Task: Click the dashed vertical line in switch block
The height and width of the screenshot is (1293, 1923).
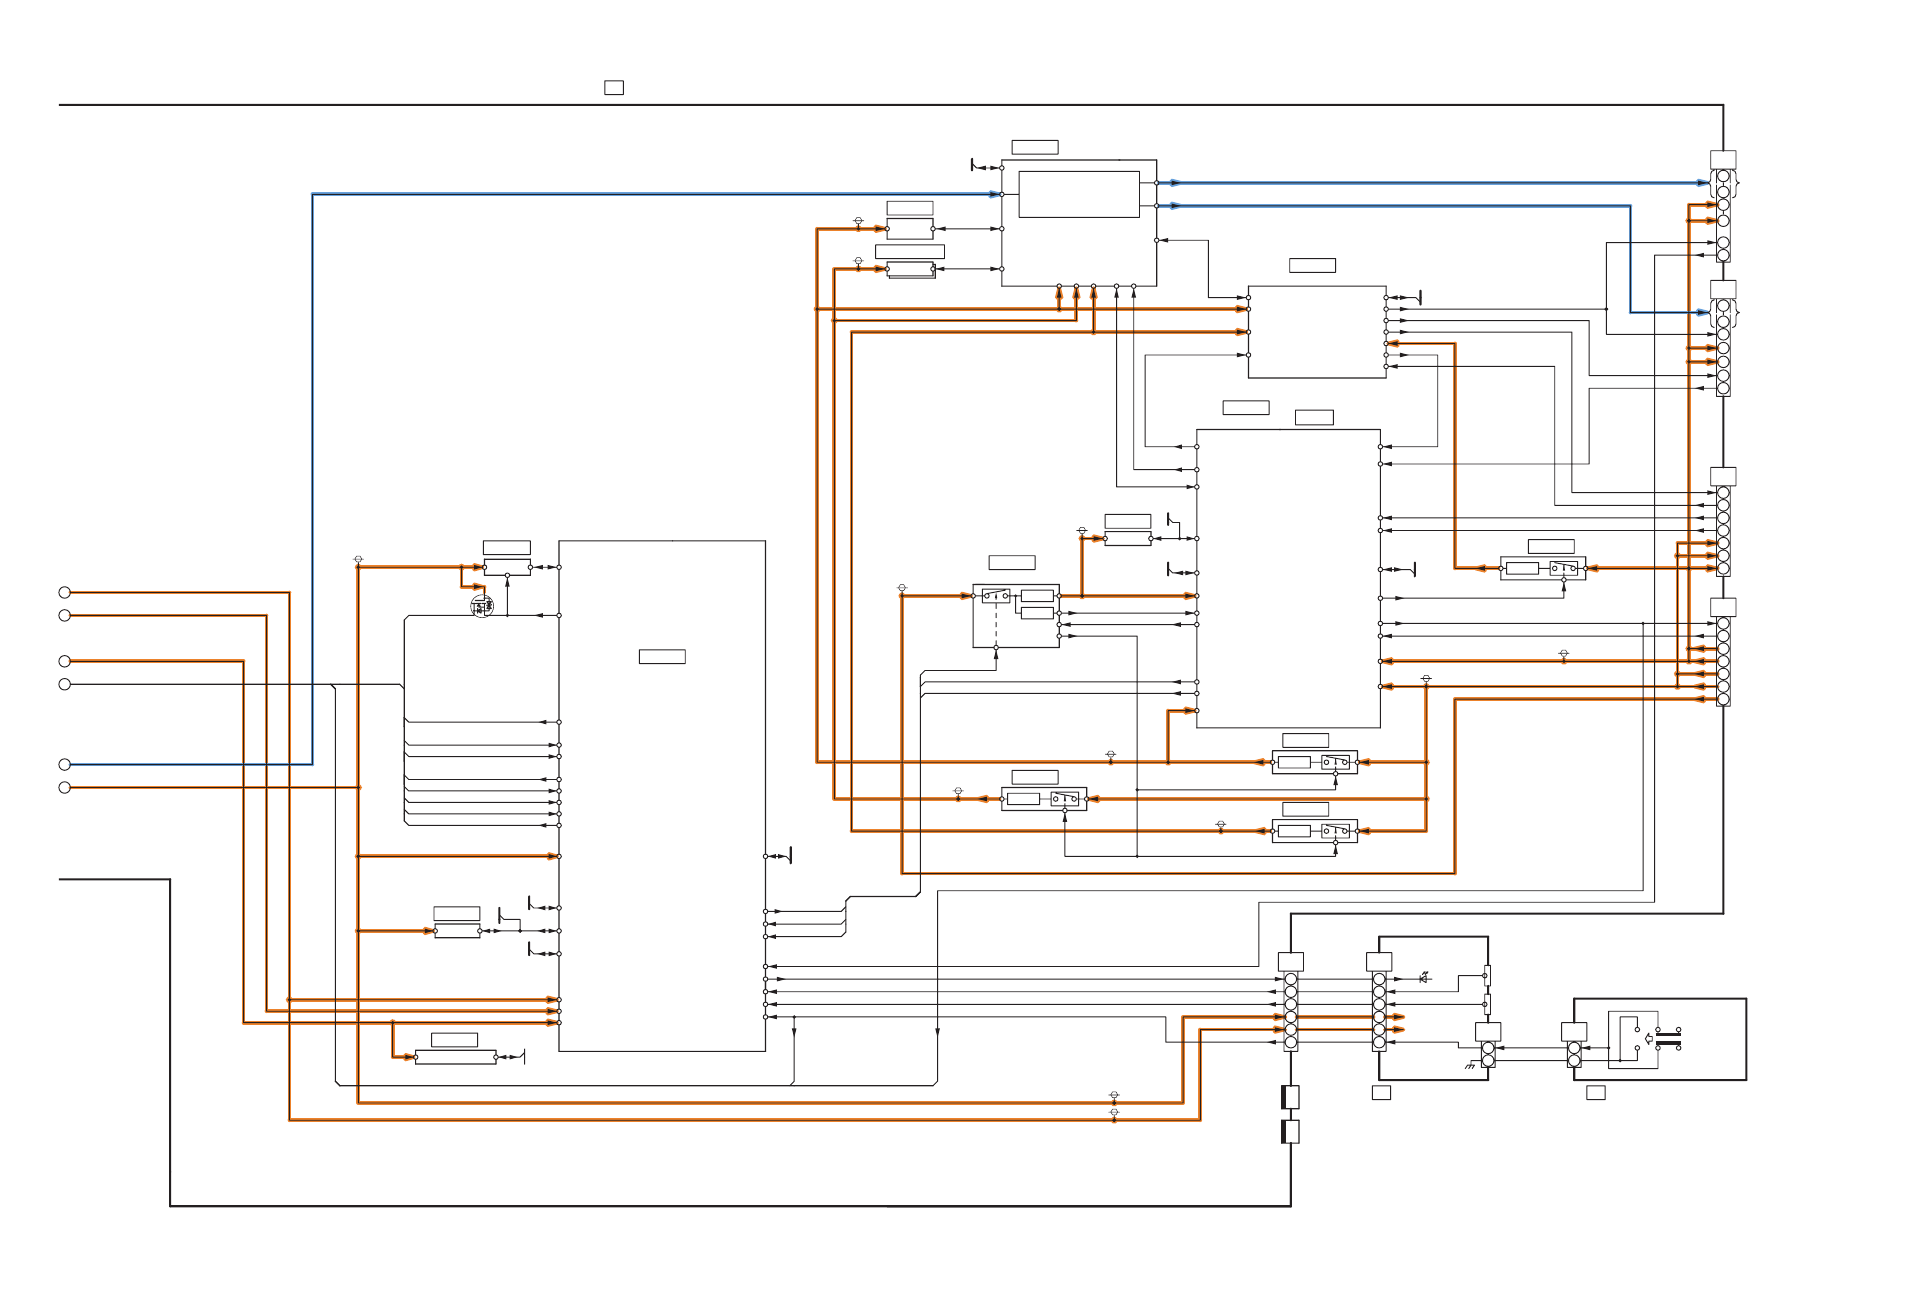Action: tap(996, 625)
